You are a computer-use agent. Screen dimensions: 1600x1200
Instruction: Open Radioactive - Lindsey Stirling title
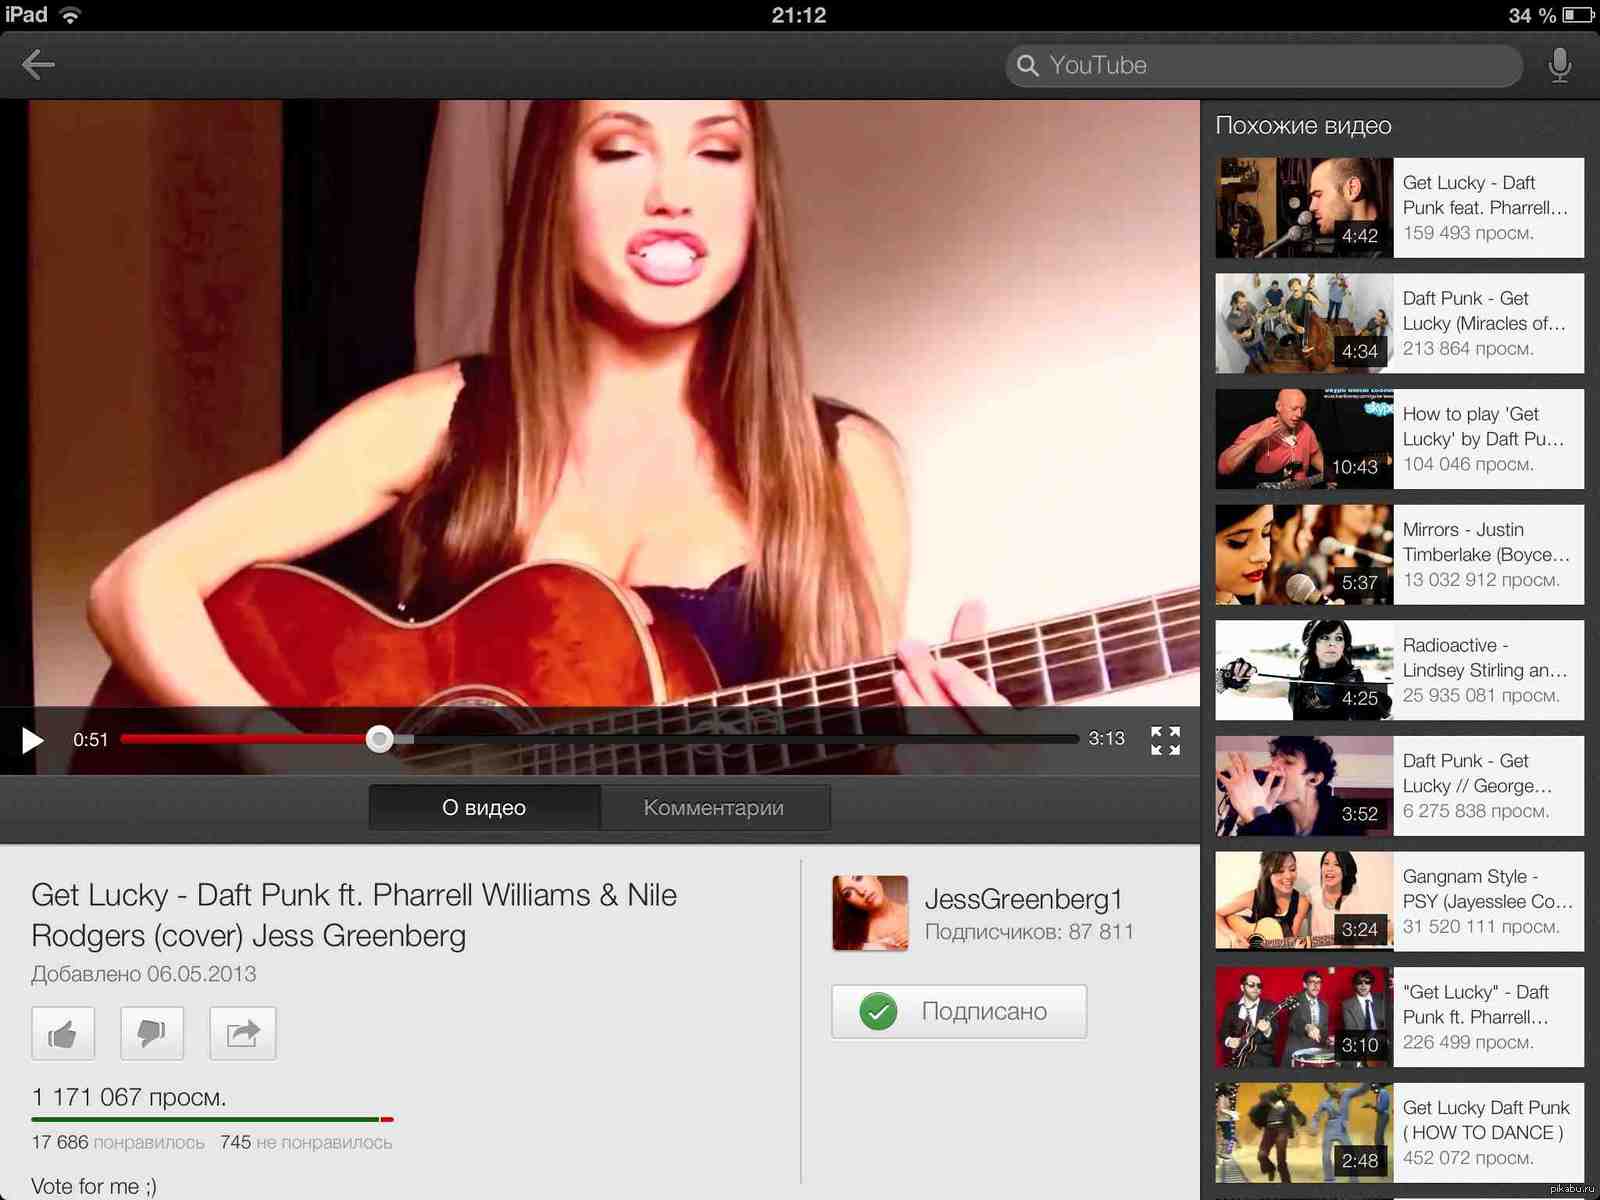(1485, 657)
